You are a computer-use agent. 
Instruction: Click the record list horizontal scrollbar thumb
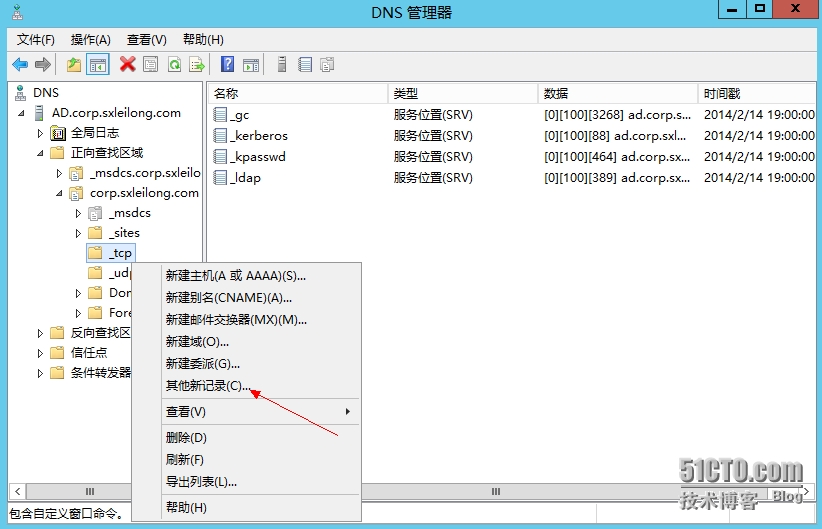tap(495, 491)
